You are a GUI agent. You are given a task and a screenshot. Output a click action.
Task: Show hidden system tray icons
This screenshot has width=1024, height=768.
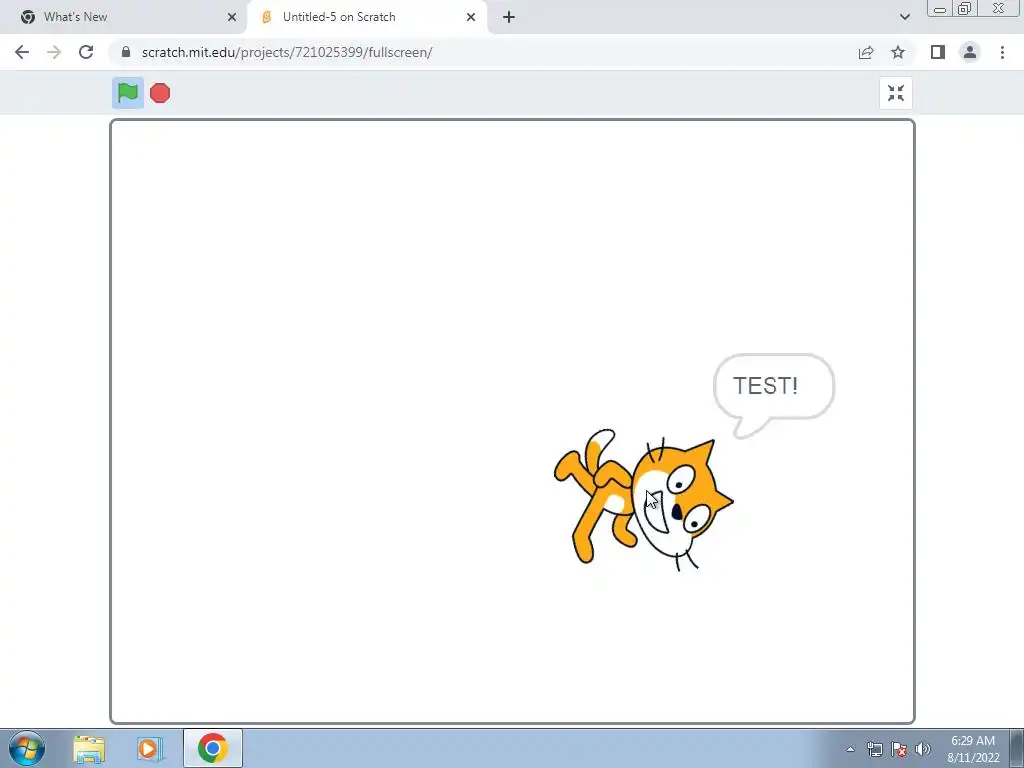pos(850,750)
